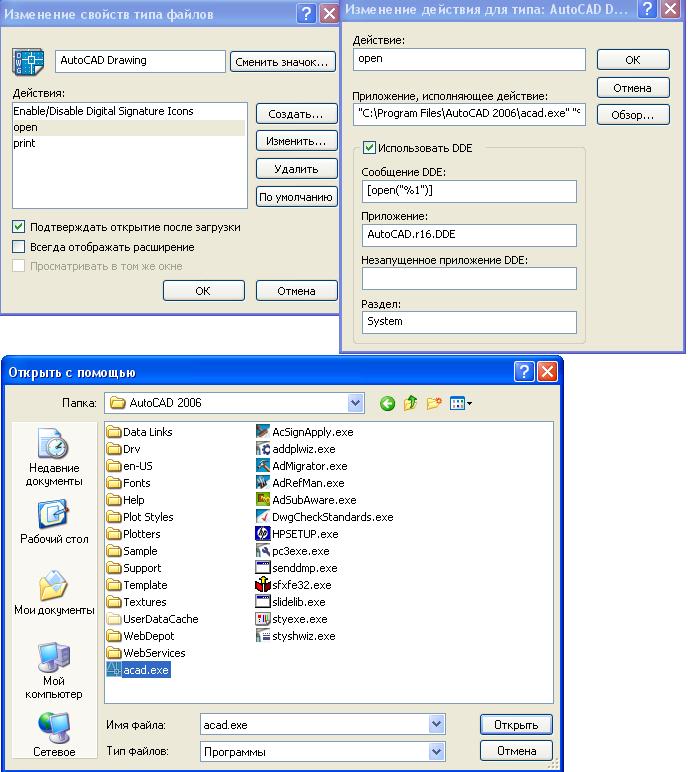Select 'print' in the Действия list
The height and width of the screenshot is (772, 688).
click(129, 143)
